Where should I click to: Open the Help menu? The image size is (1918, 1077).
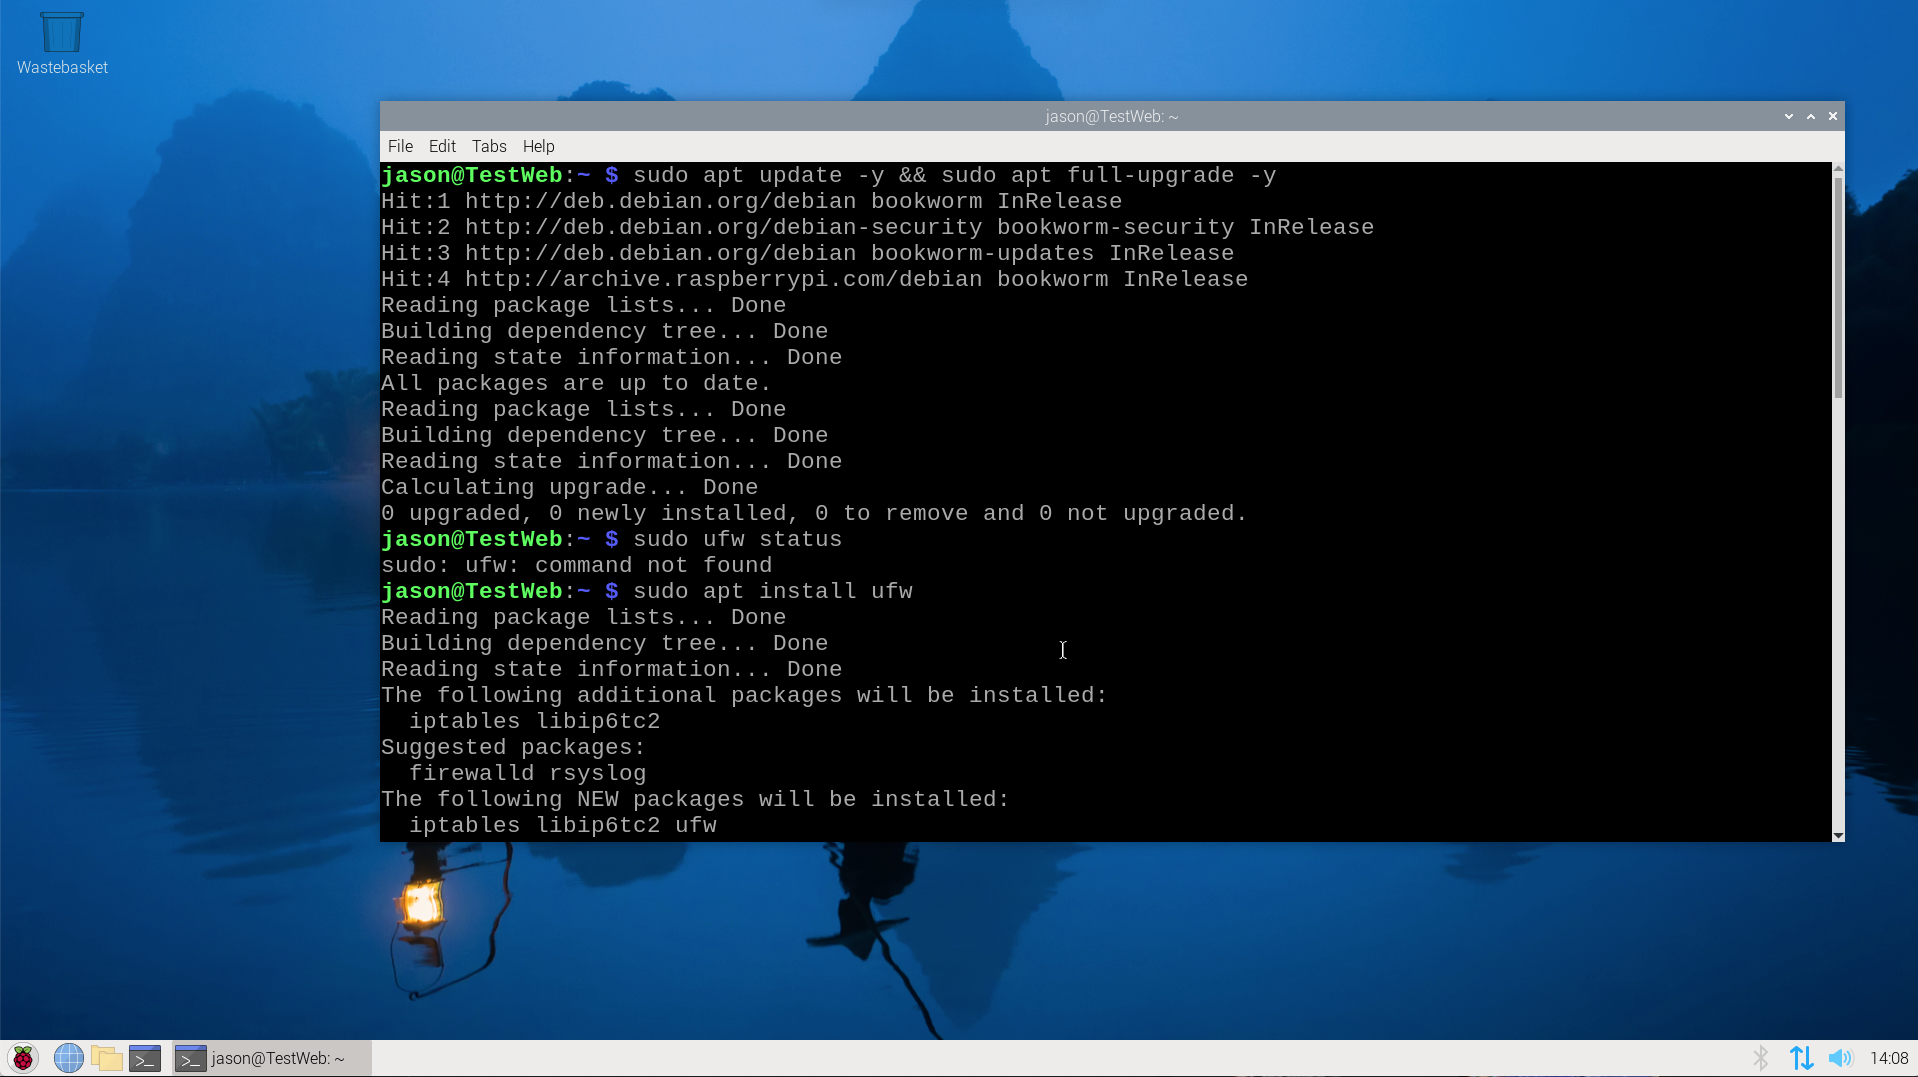[538, 146]
